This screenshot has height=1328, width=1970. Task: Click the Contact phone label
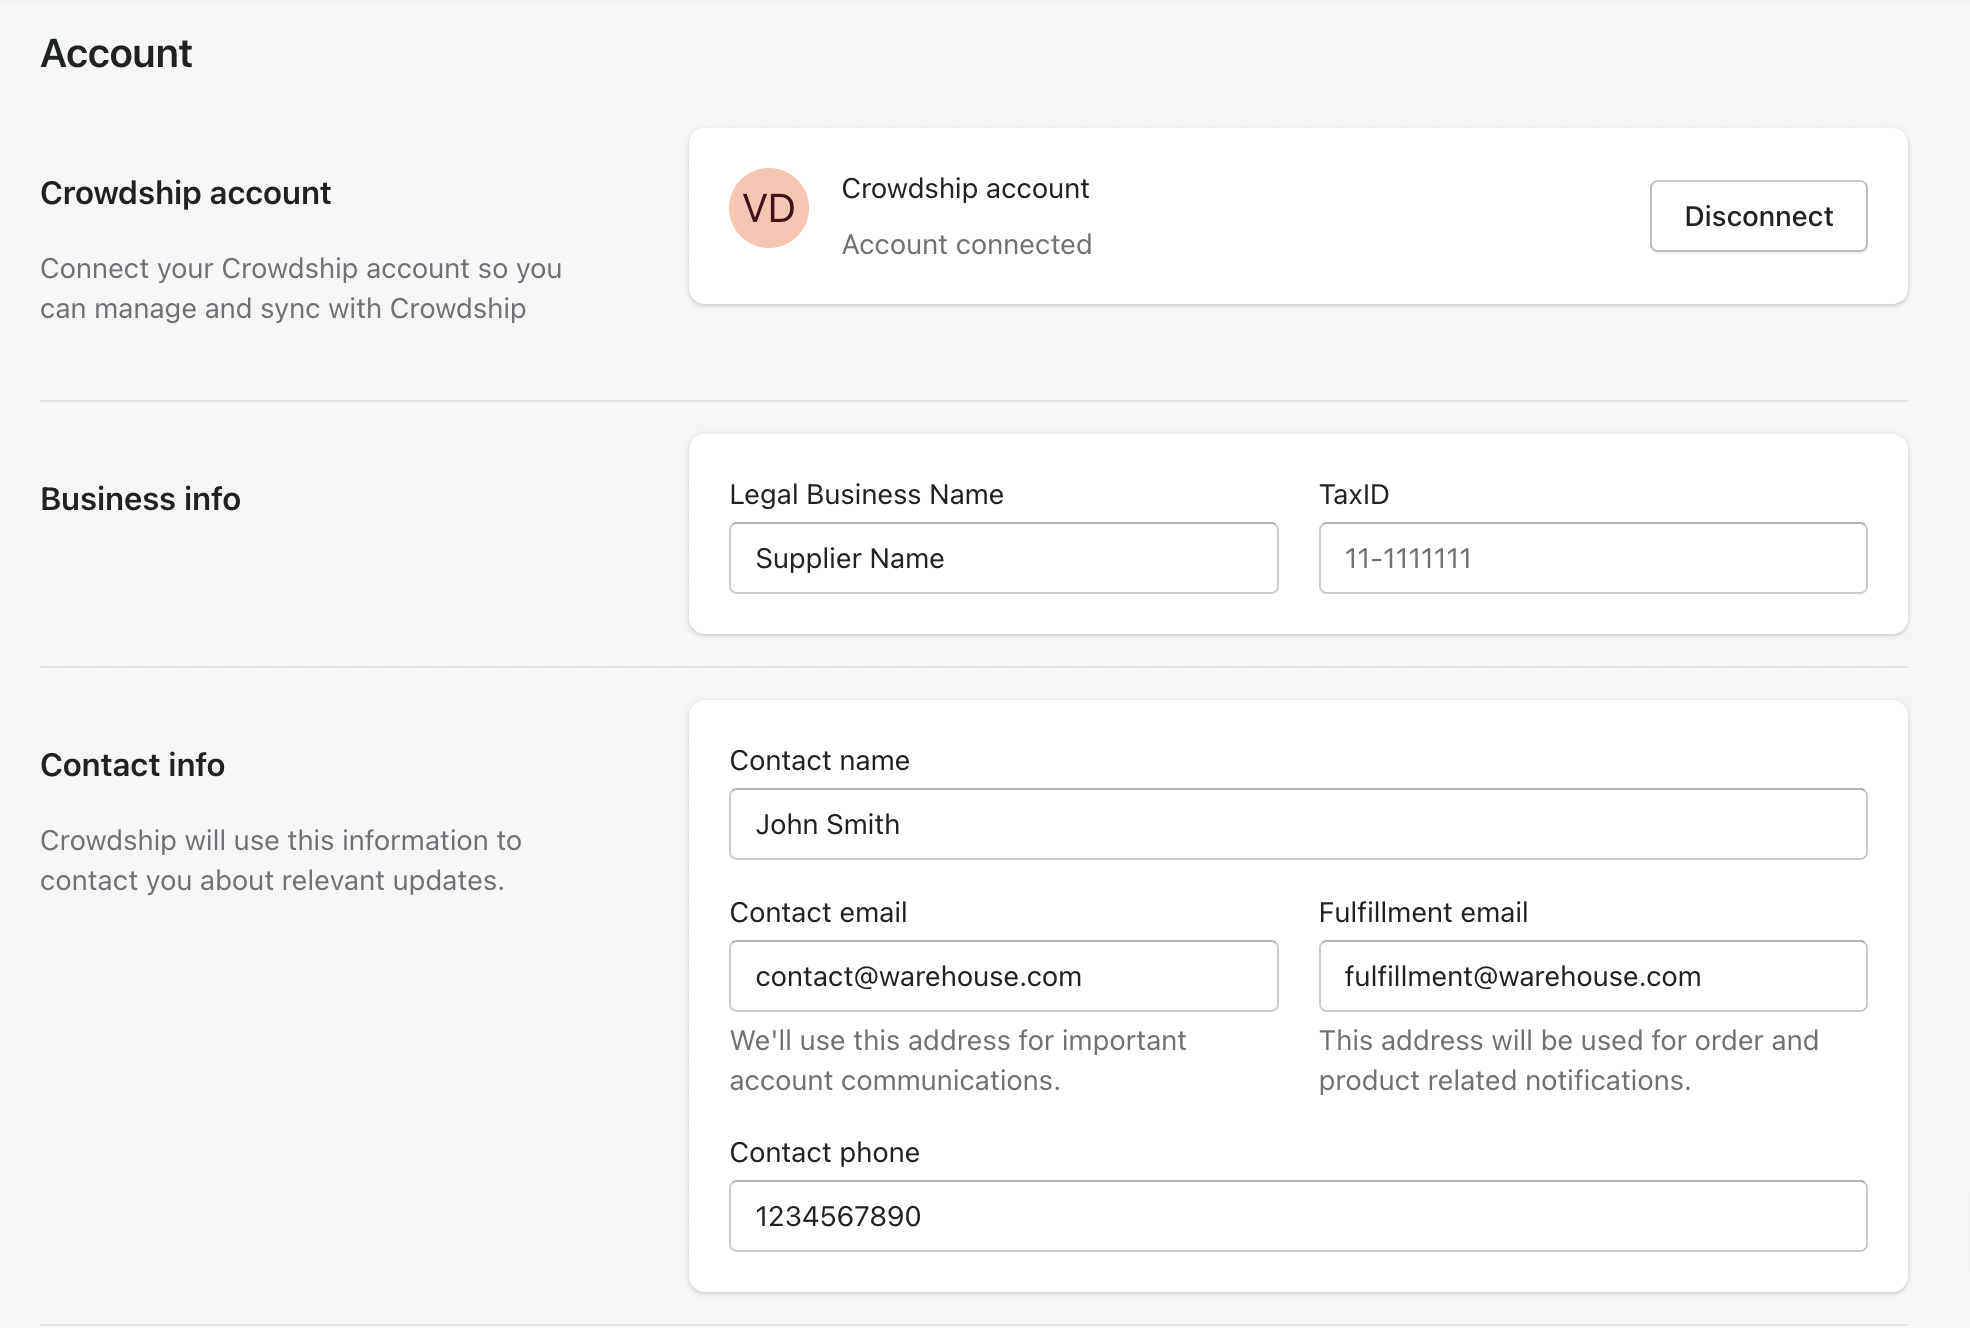824,1152
